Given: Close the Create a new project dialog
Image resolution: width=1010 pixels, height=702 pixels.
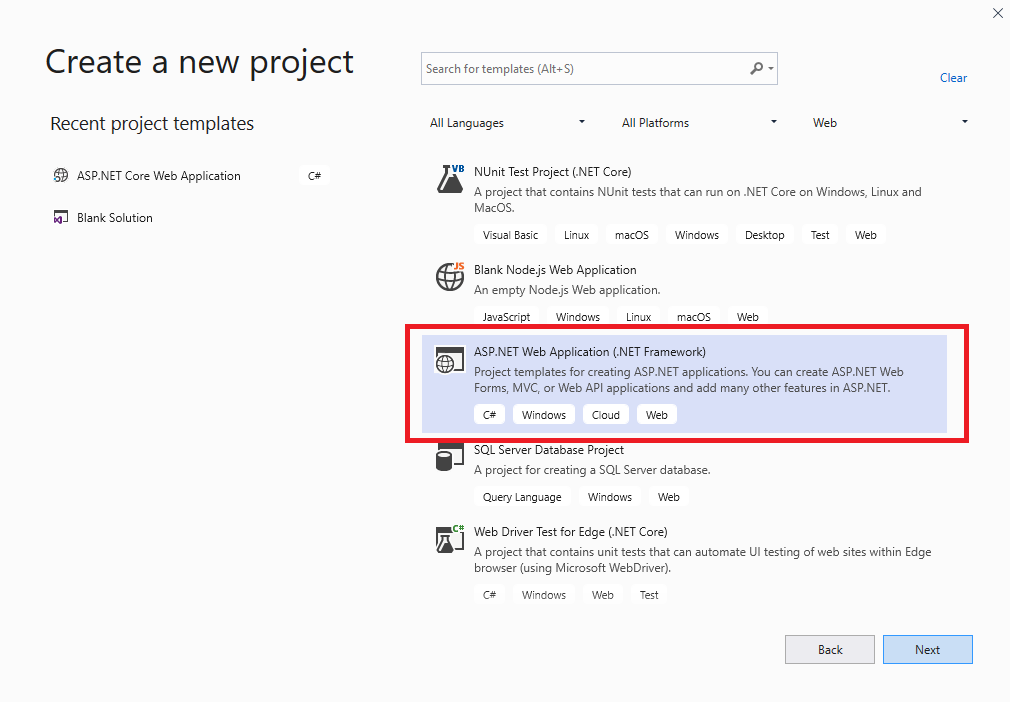Looking at the screenshot, I should pos(997,13).
